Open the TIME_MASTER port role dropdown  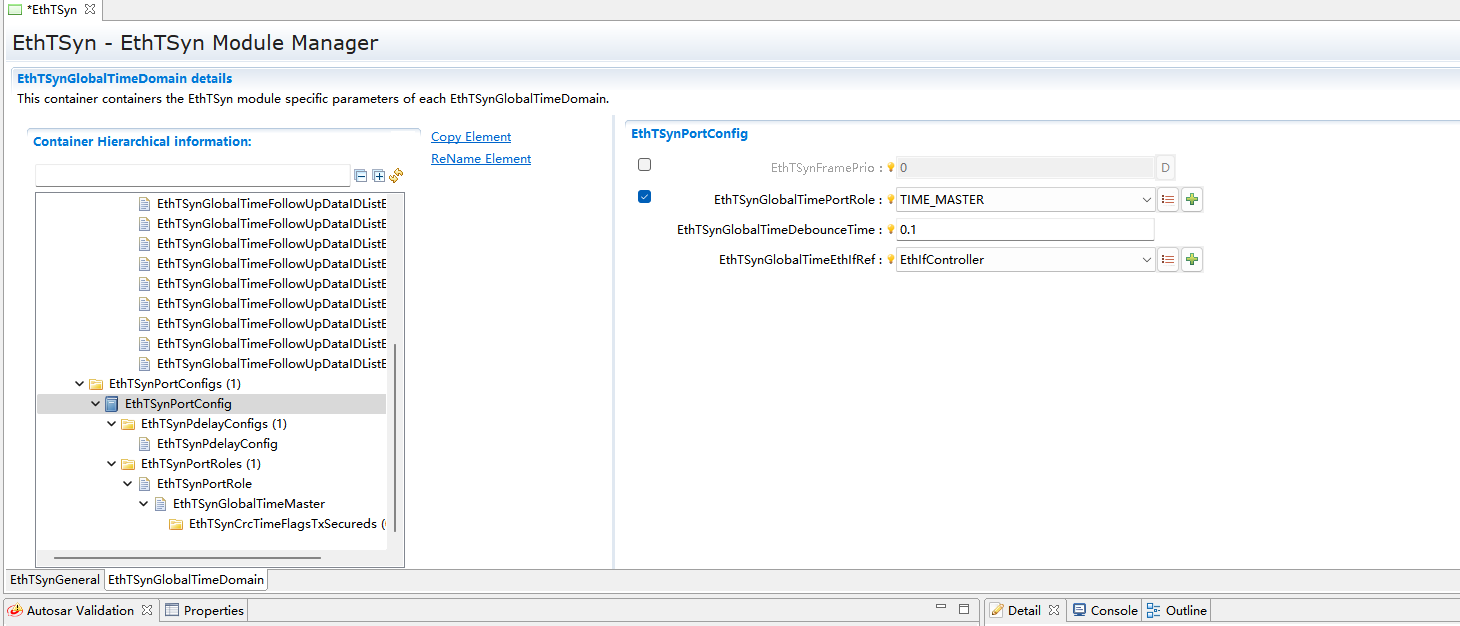tap(1146, 200)
